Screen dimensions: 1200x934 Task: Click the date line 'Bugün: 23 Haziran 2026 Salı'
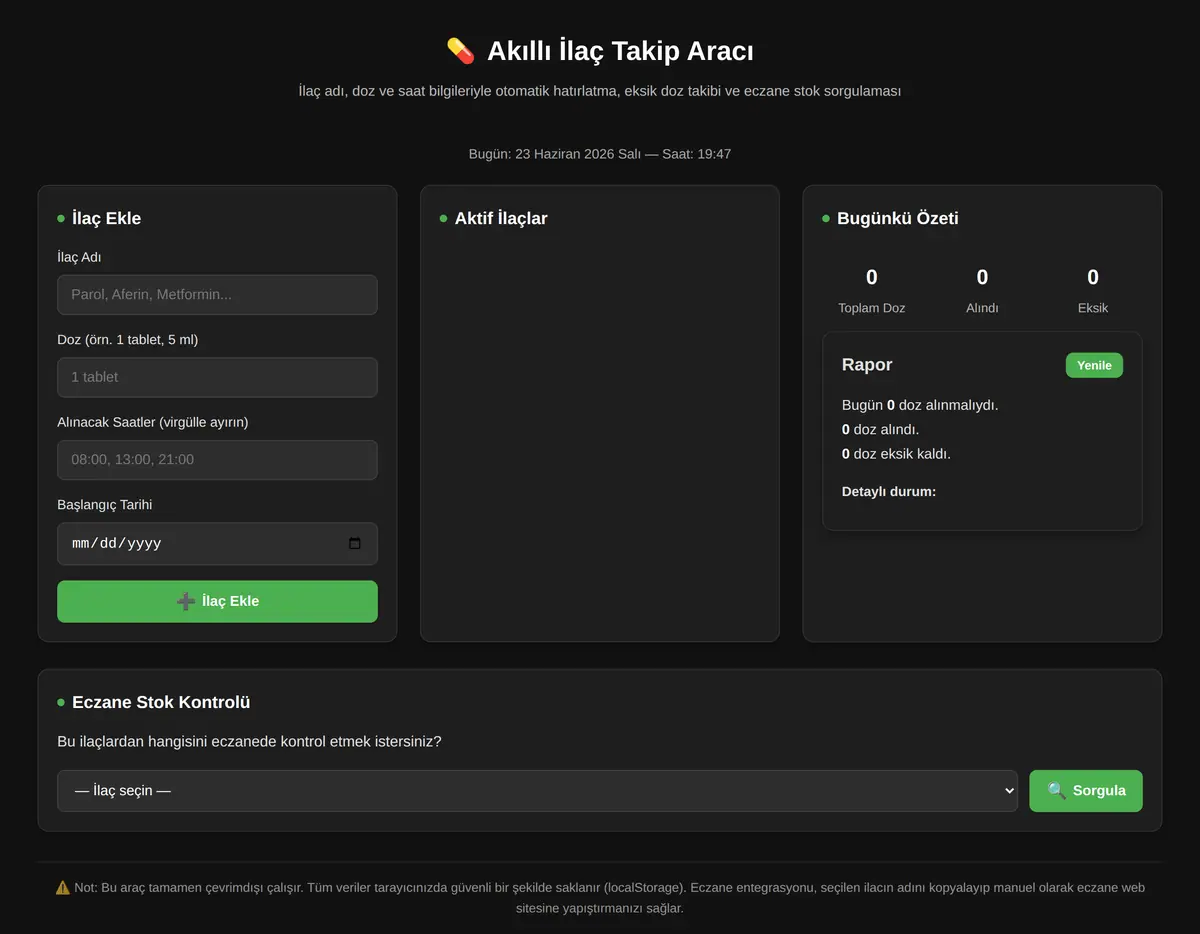555,154
